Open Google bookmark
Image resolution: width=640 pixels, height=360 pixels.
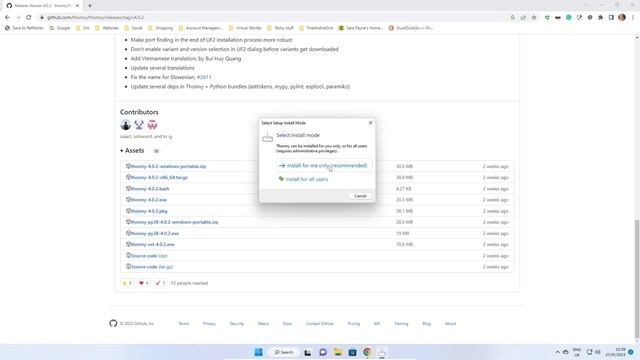click(60, 28)
